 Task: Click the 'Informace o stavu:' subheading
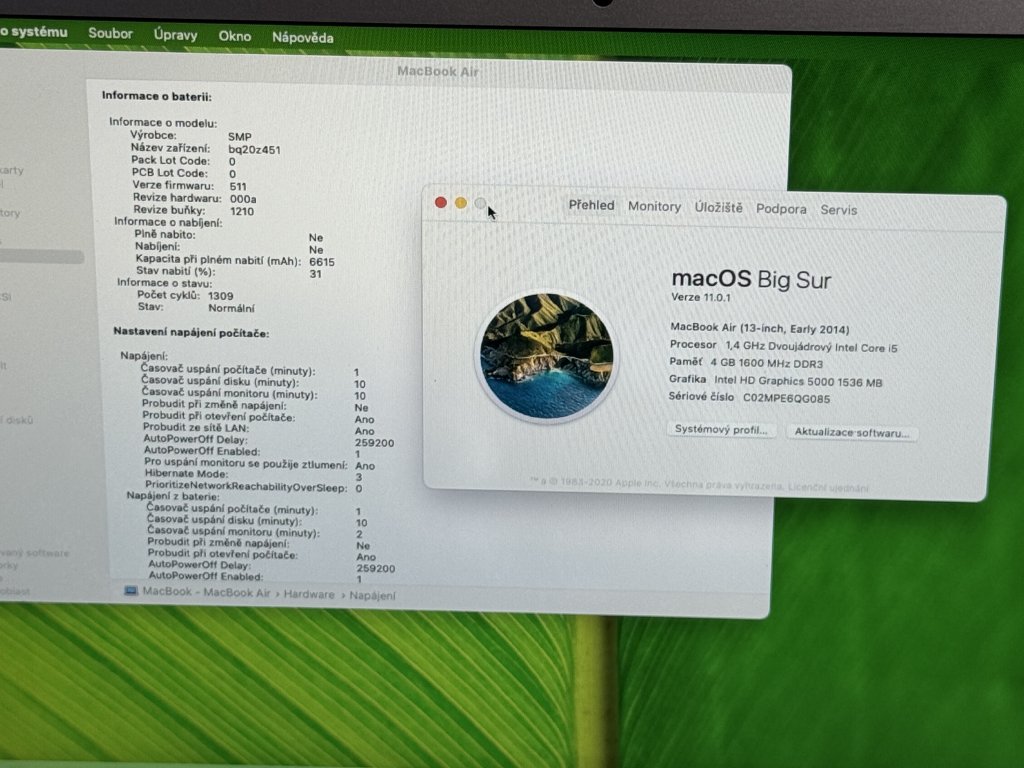(x=165, y=283)
